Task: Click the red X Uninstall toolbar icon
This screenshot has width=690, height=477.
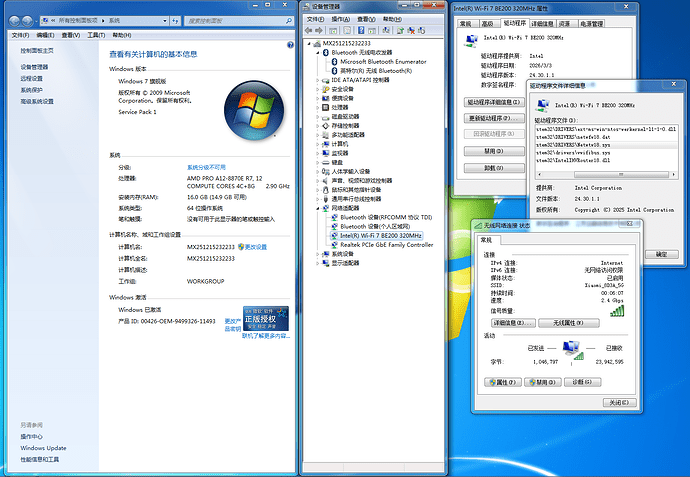Action: (411, 30)
